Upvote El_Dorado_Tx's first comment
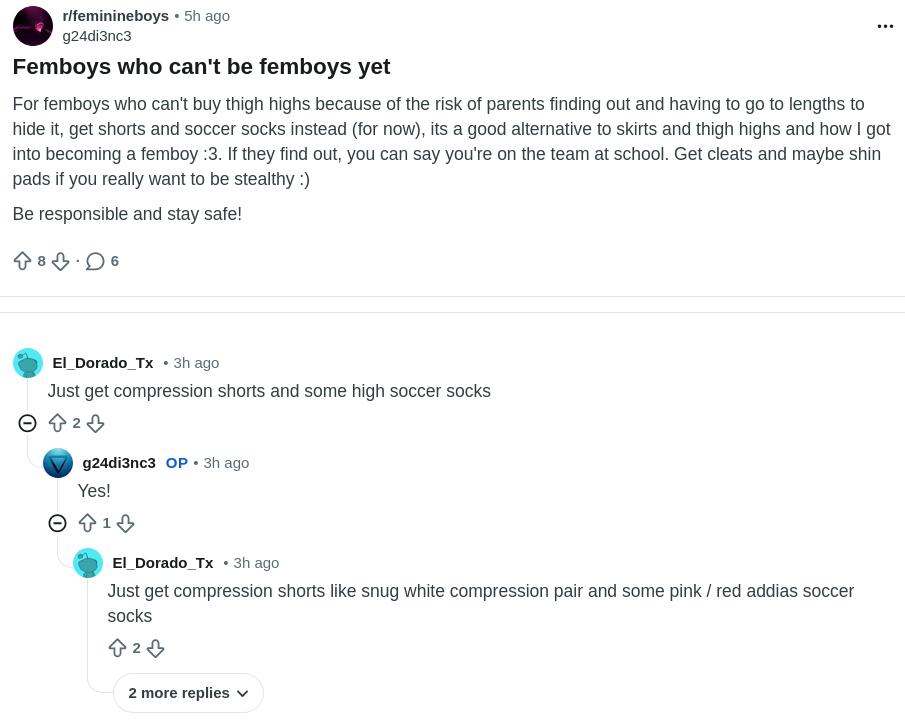The height and width of the screenshot is (726, 905). [57, 423]
